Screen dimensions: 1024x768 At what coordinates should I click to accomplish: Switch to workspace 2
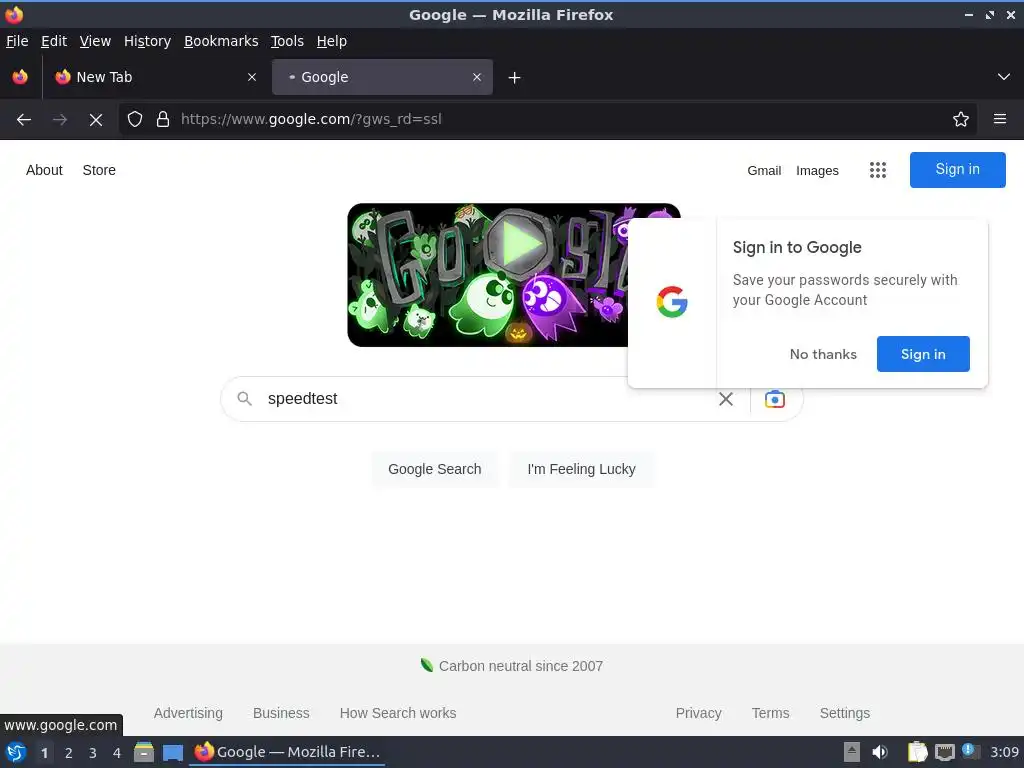(x=69, y=753)
